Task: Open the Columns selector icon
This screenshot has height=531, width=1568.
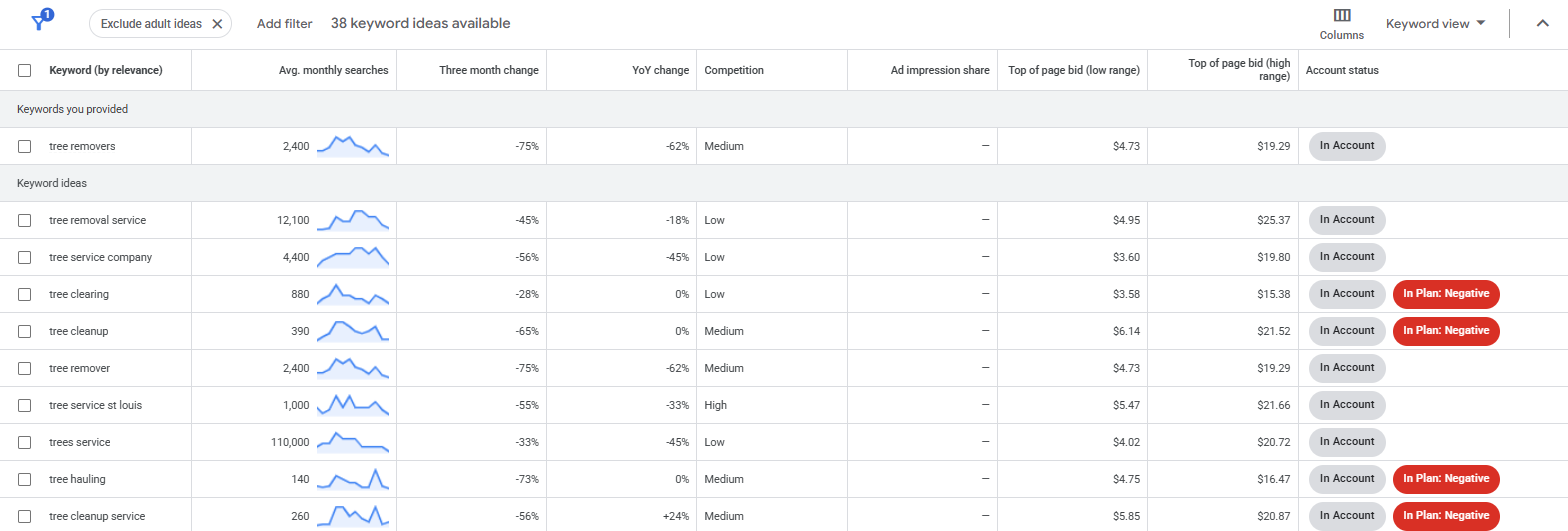Action: [1342, 16]
